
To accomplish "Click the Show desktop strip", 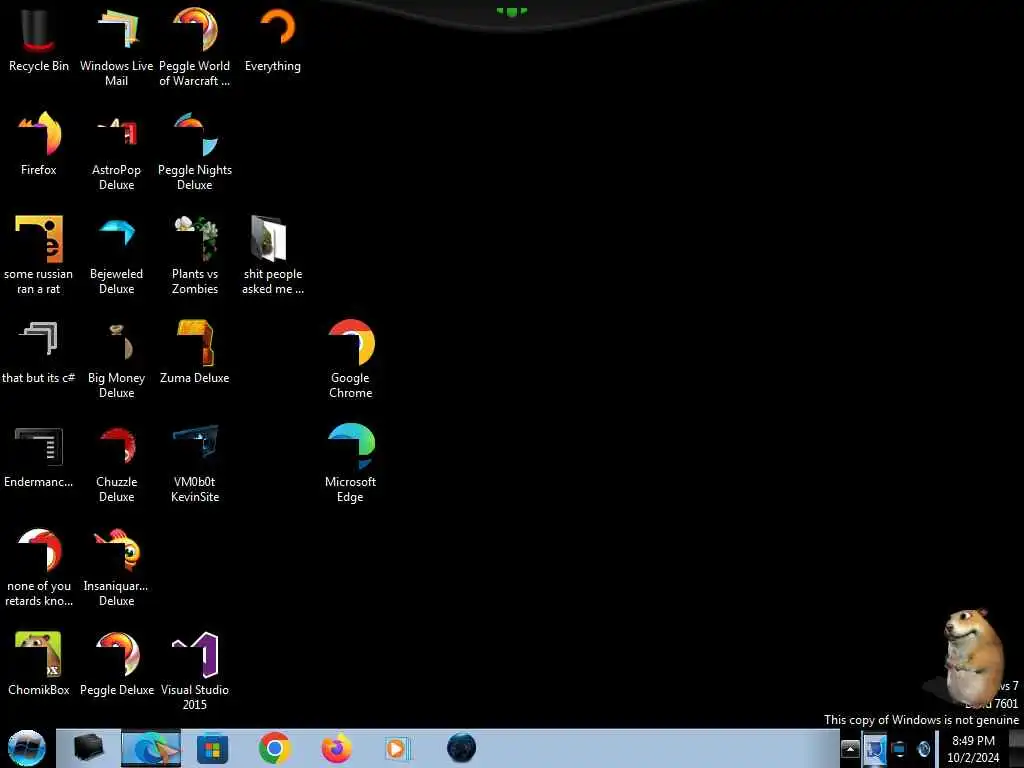I will 1017,748.
